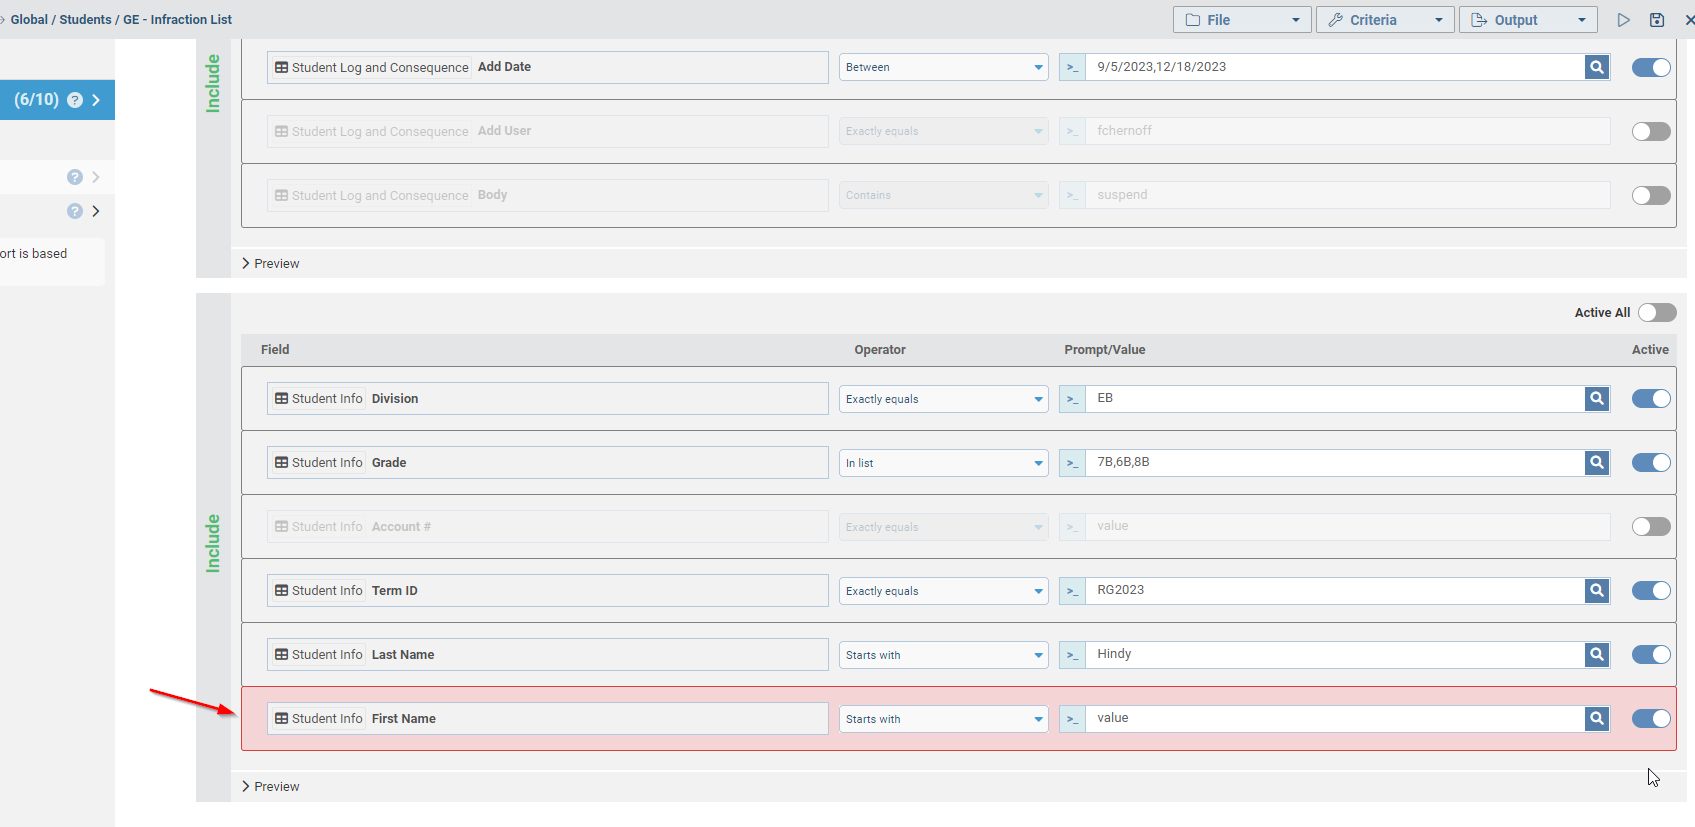Disable the First Name criterion toggle
Screen dimensions: 1695x827
(1651, 718)
